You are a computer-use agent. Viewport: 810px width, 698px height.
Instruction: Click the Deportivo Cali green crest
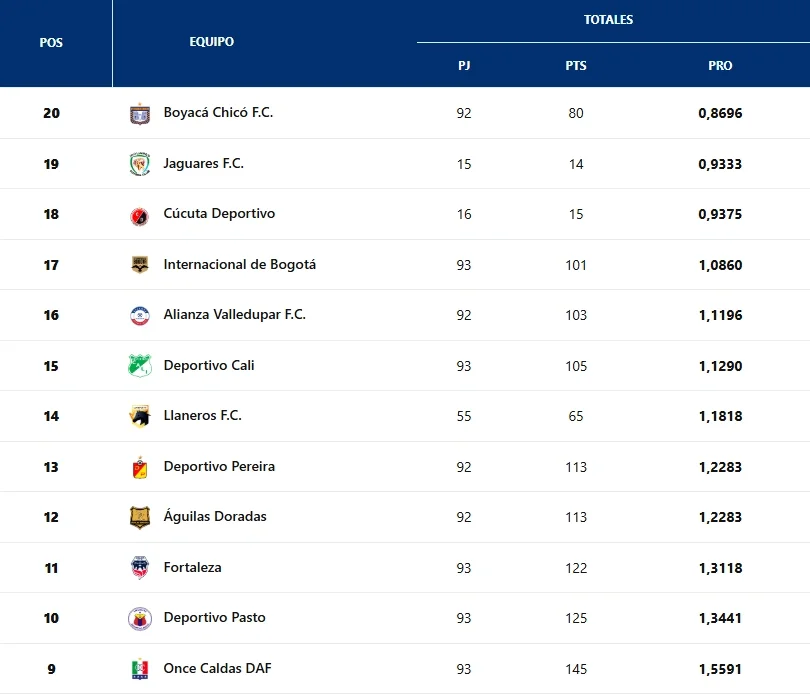coord(140,366)
